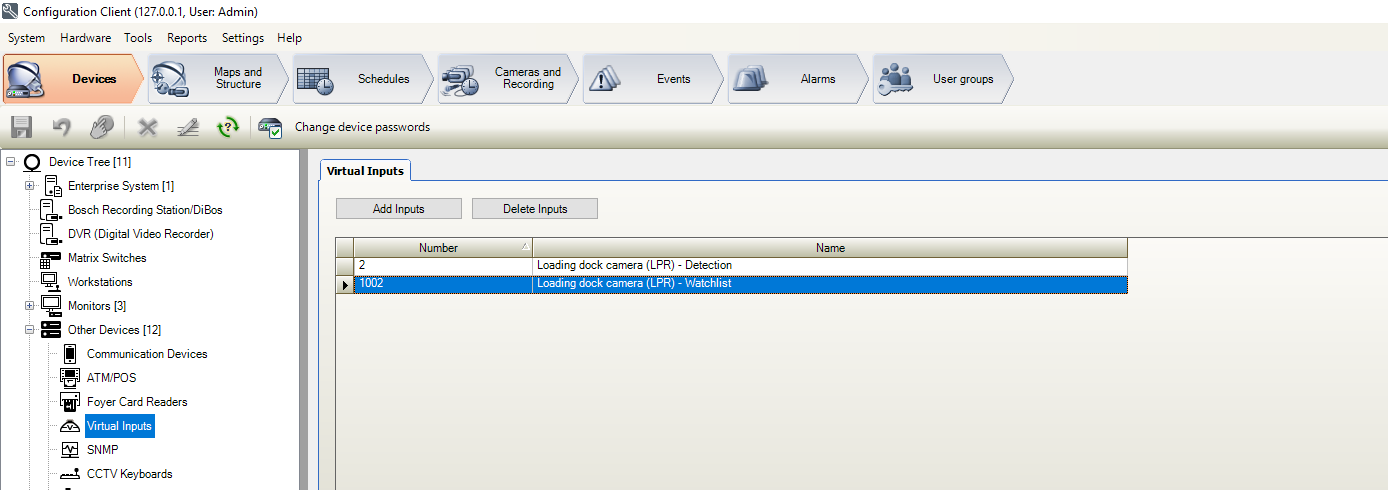Open the System menu
Screen dimensions: 1388x490
pyautogui.click(x=27, y=38)
